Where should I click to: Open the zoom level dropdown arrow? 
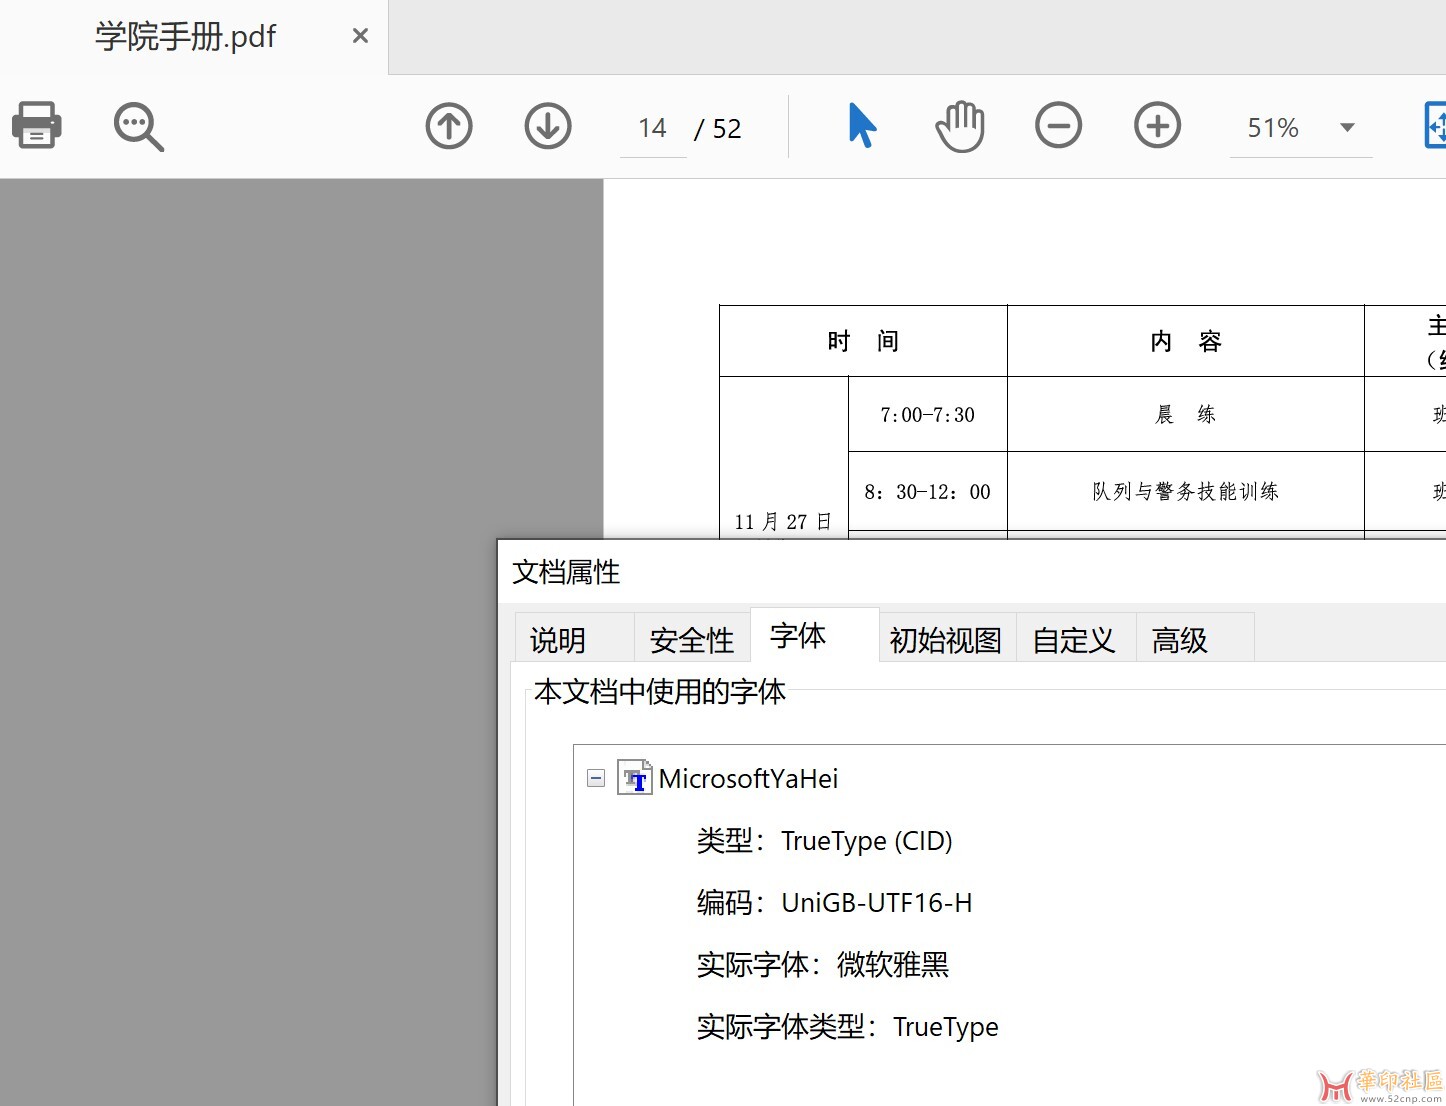point(1347,128)
